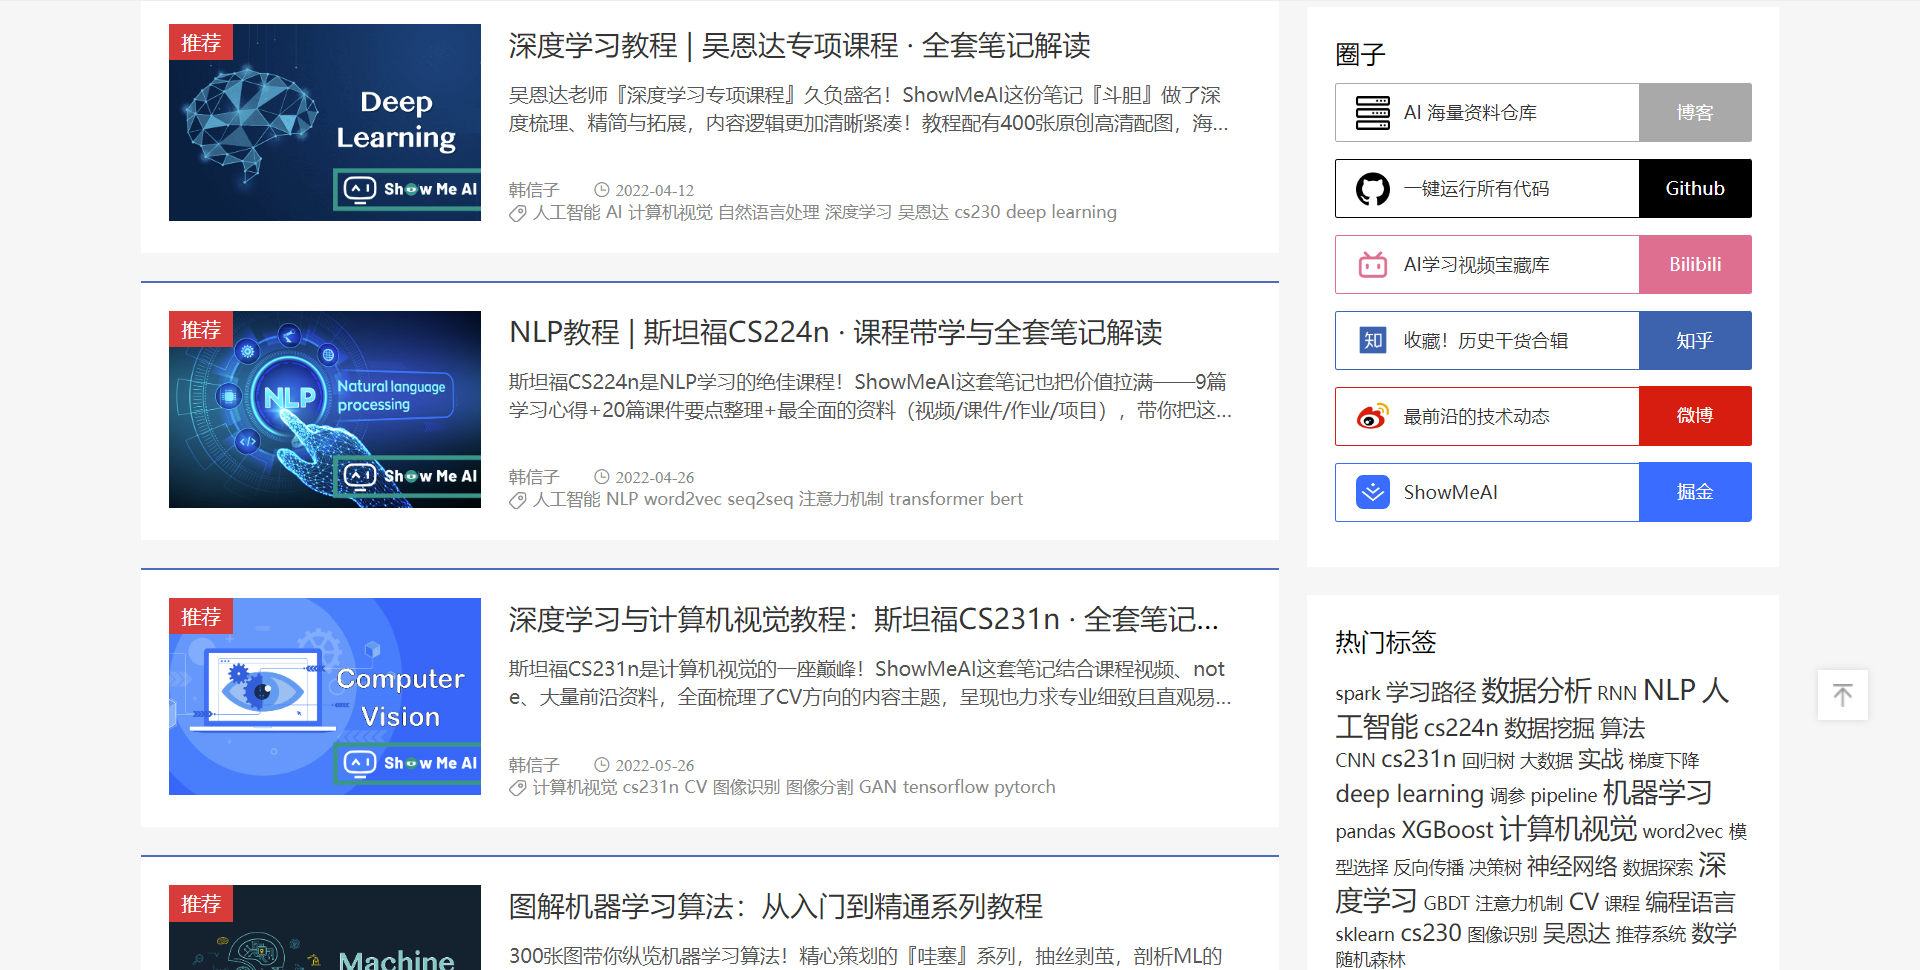
Task: Select the XGBoost hot tag
Action: point(1446,830)
